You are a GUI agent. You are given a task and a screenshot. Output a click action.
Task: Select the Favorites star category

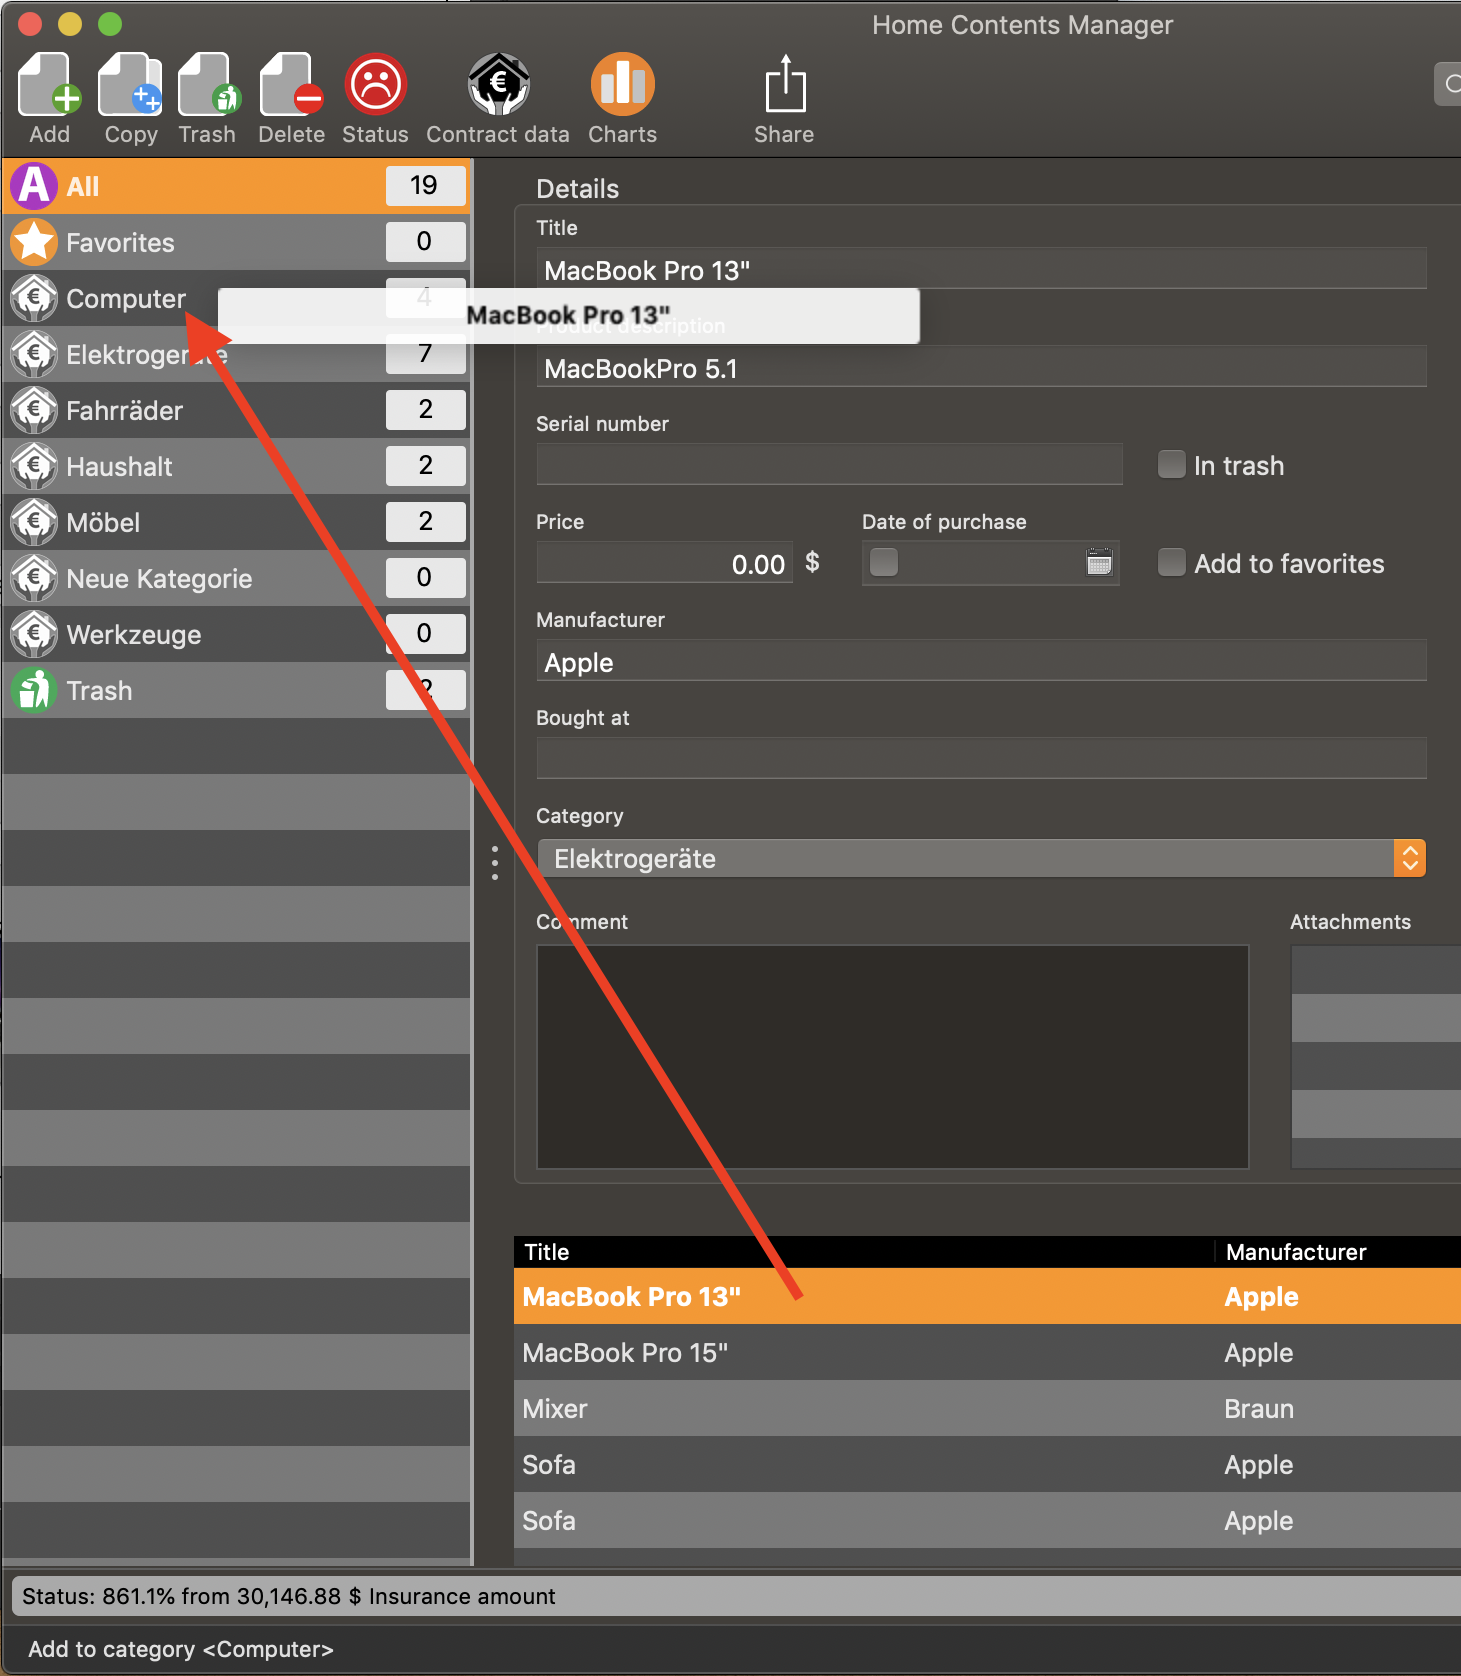pyautogui.click(x=237, y=242)
